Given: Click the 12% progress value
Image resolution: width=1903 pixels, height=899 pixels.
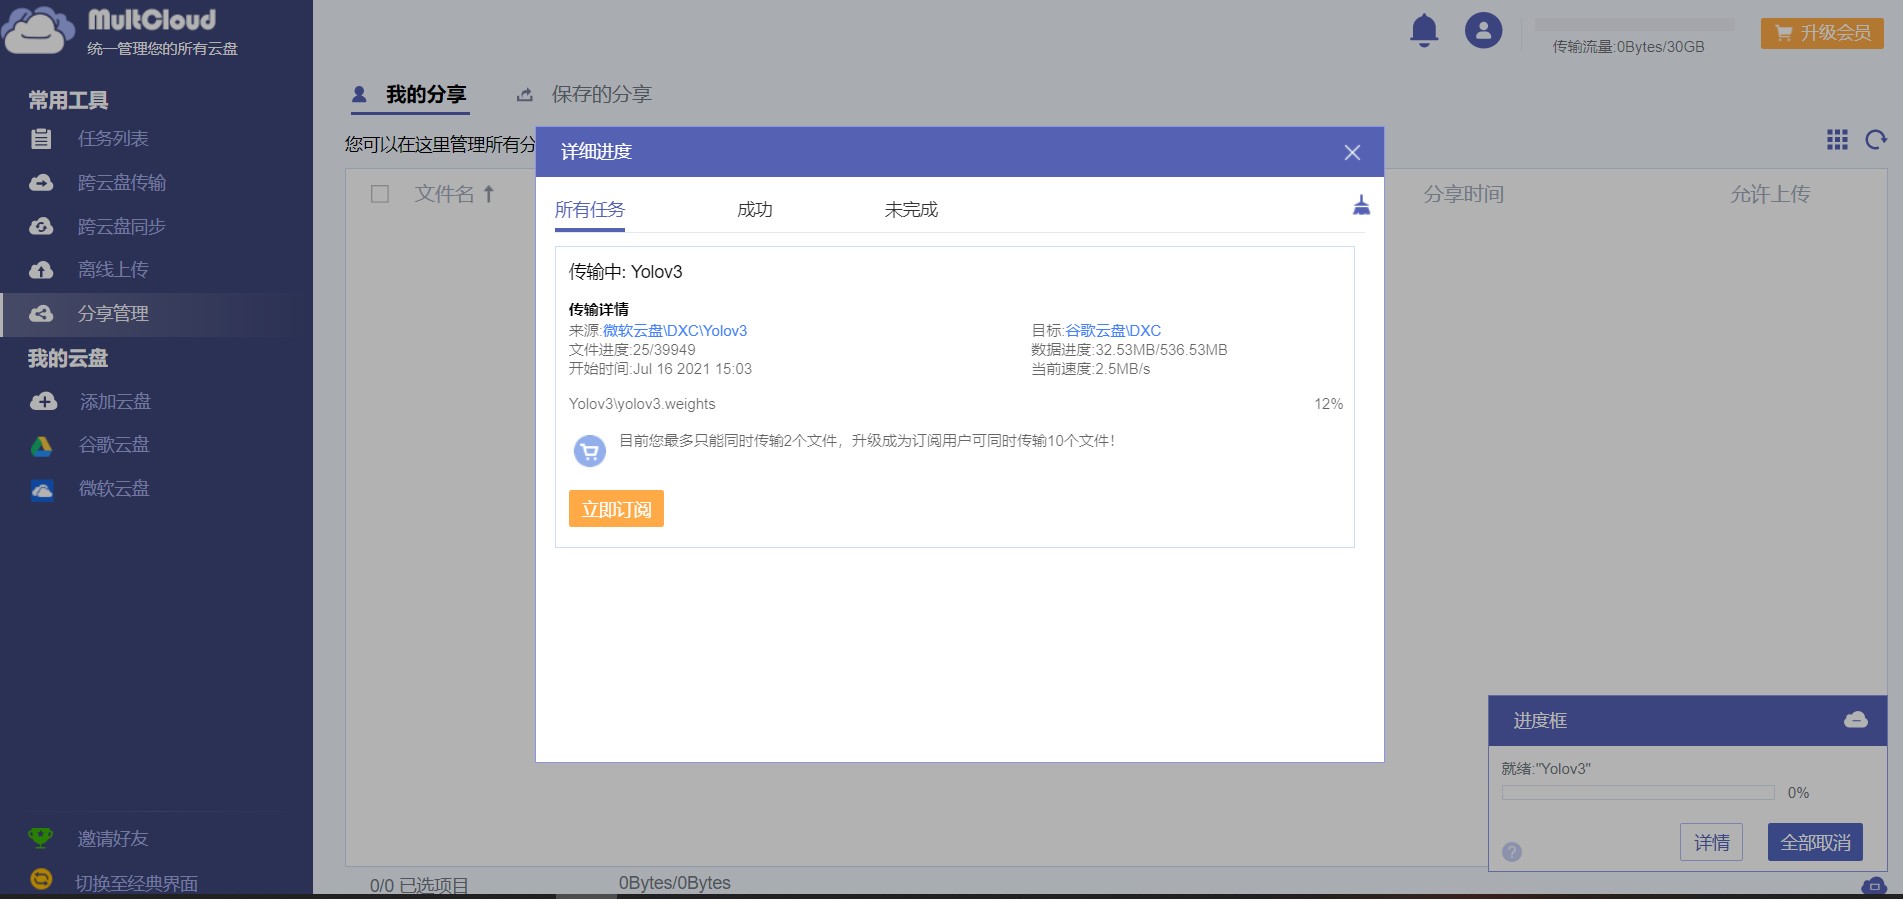Looking at the screenshot, I should point(1328,404).
